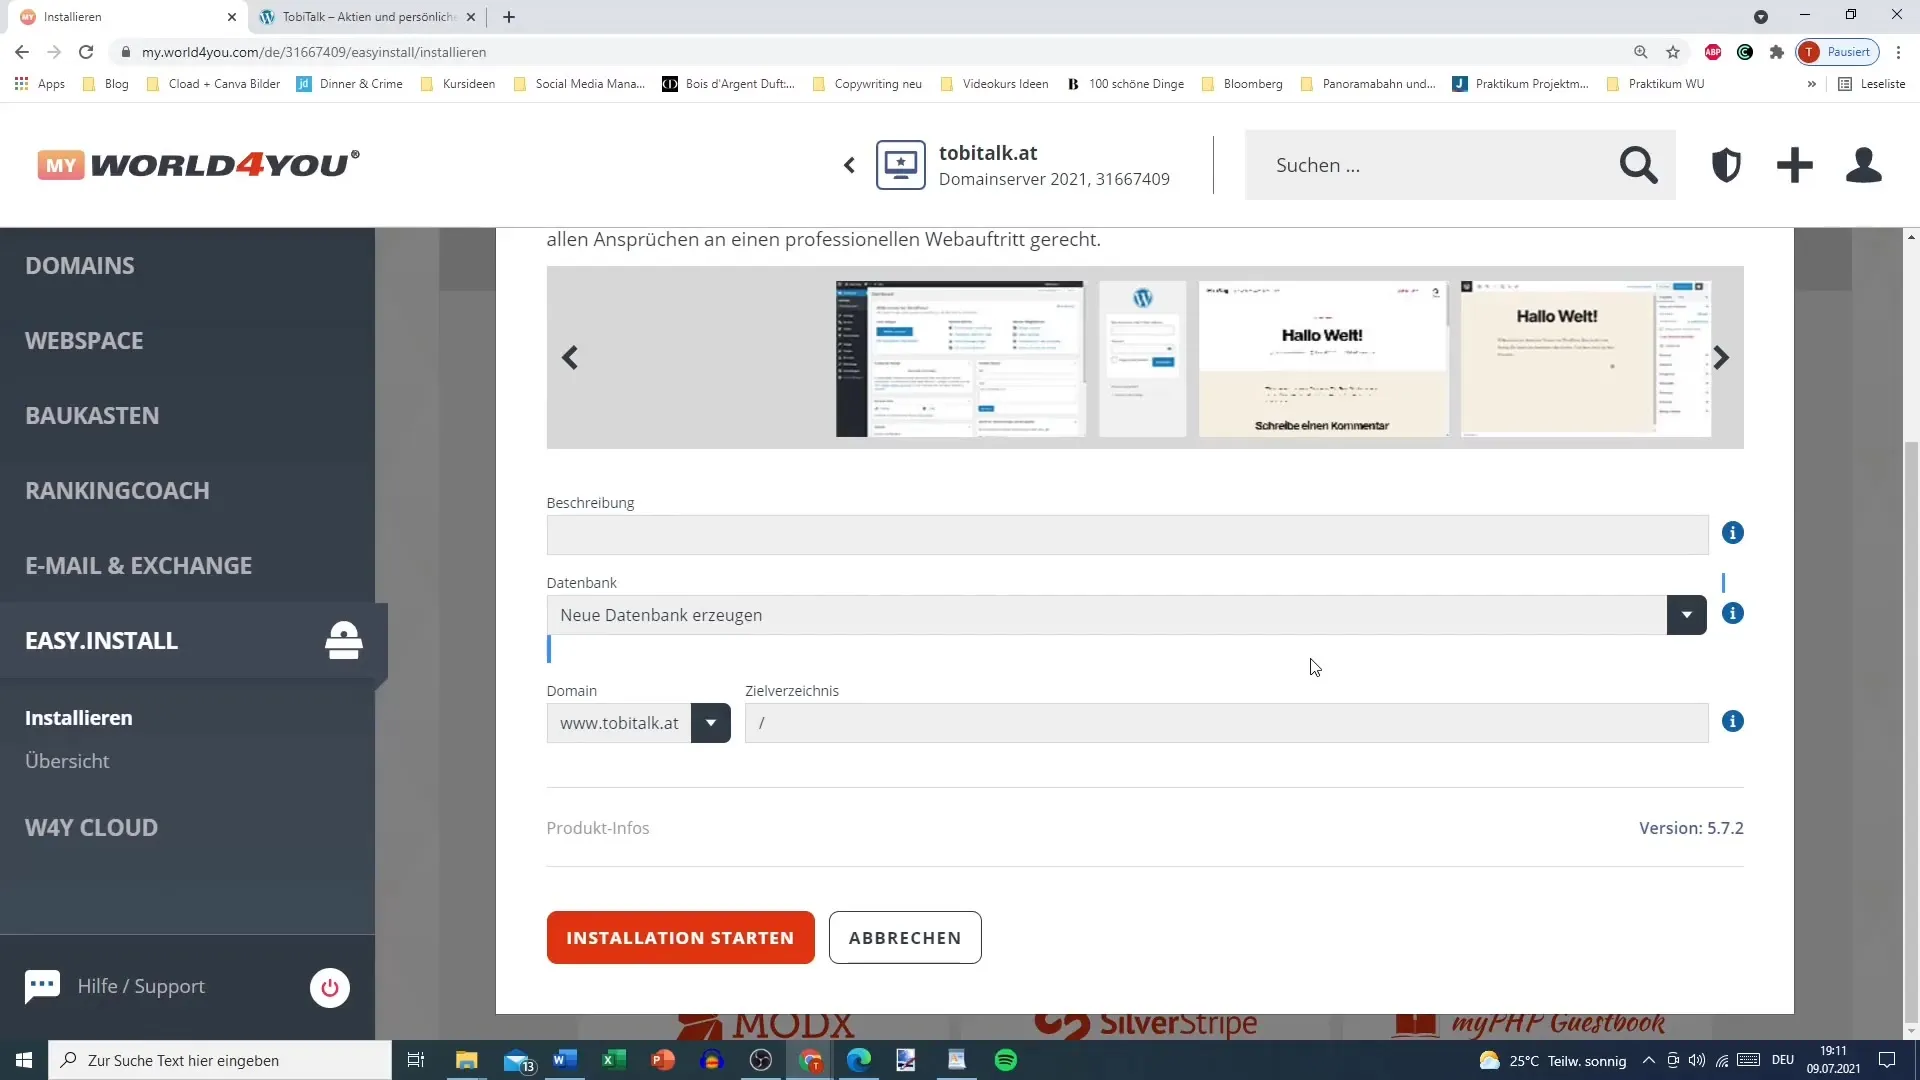Open Excel from the taskbar

614,1060
